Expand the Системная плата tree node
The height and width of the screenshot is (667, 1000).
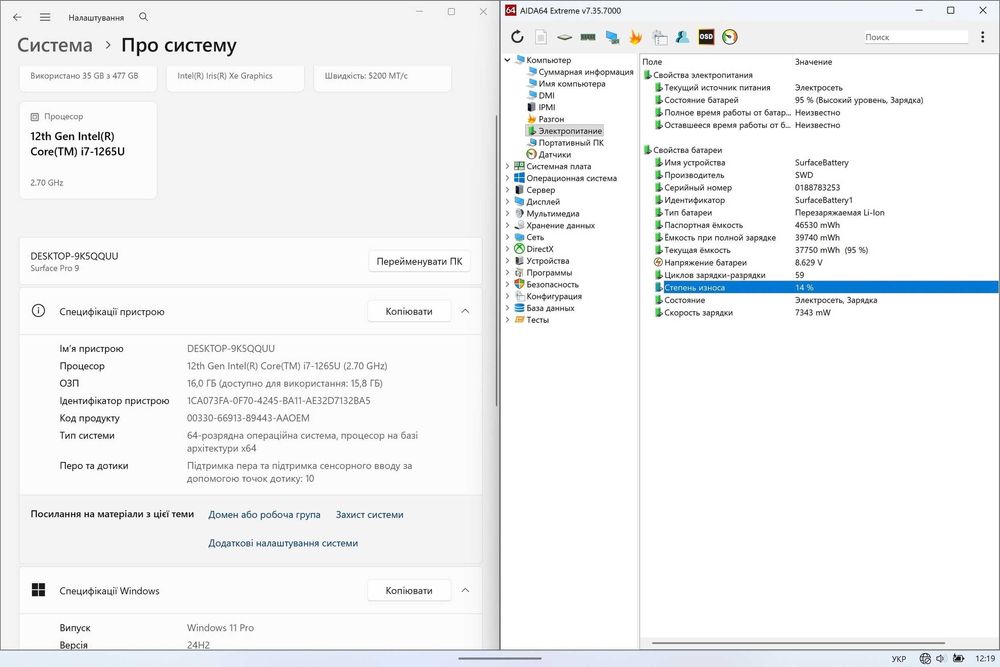tap(508, 166)
